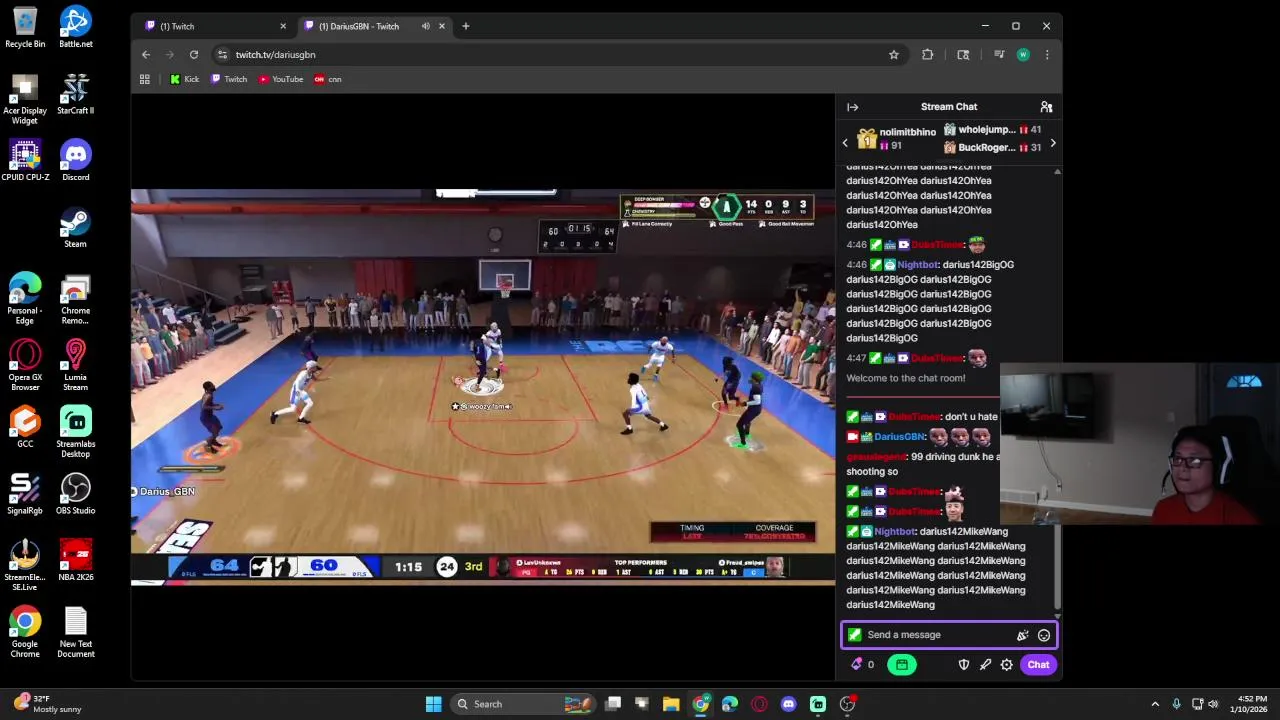
Task: Open File Explorer from taskbar
Action: coord(671,704)
